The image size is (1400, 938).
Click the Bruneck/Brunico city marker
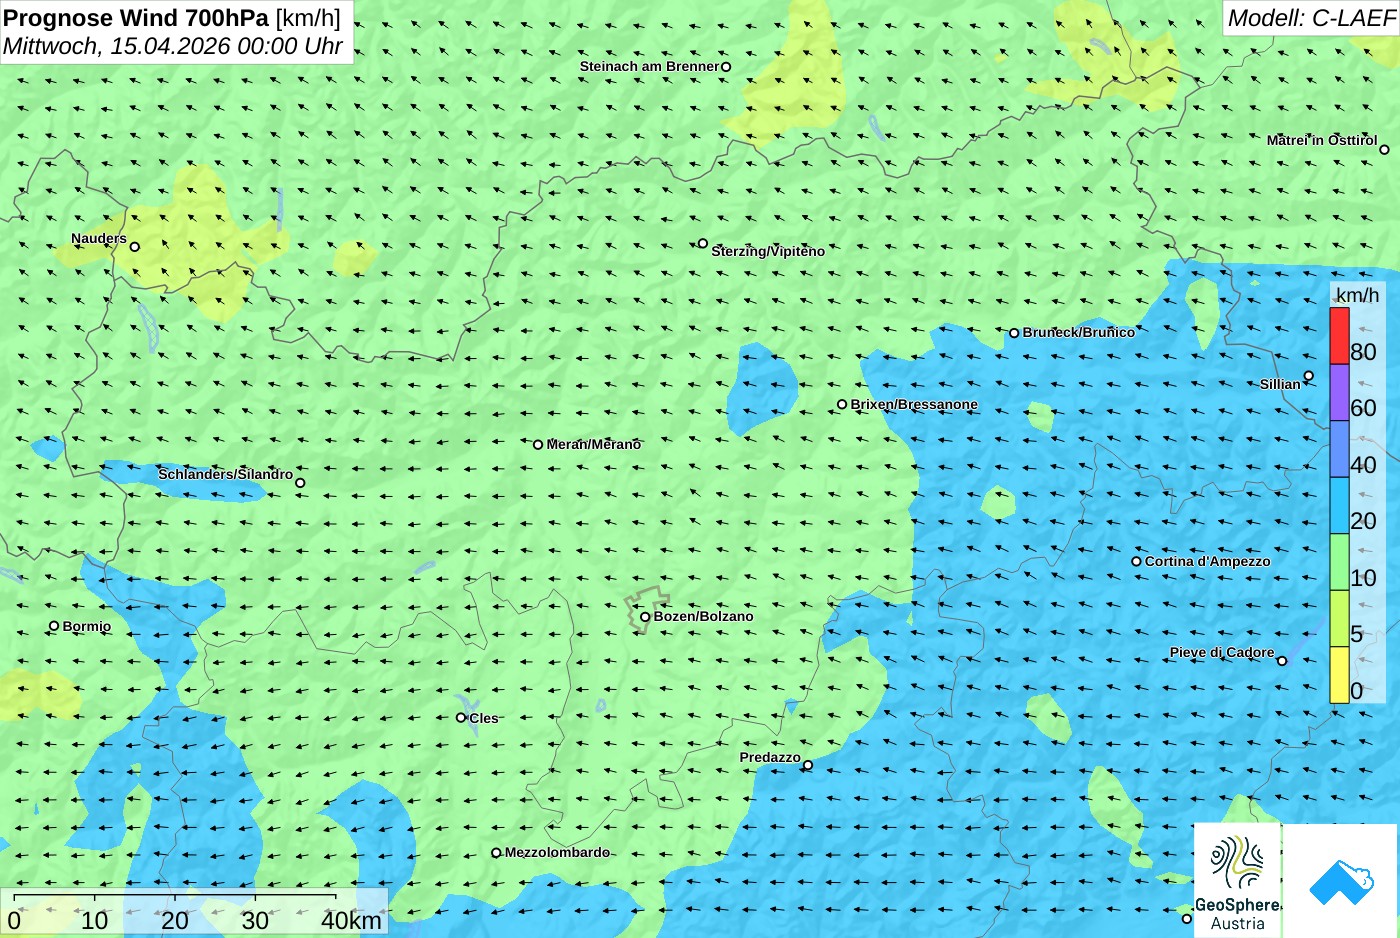1014,333
